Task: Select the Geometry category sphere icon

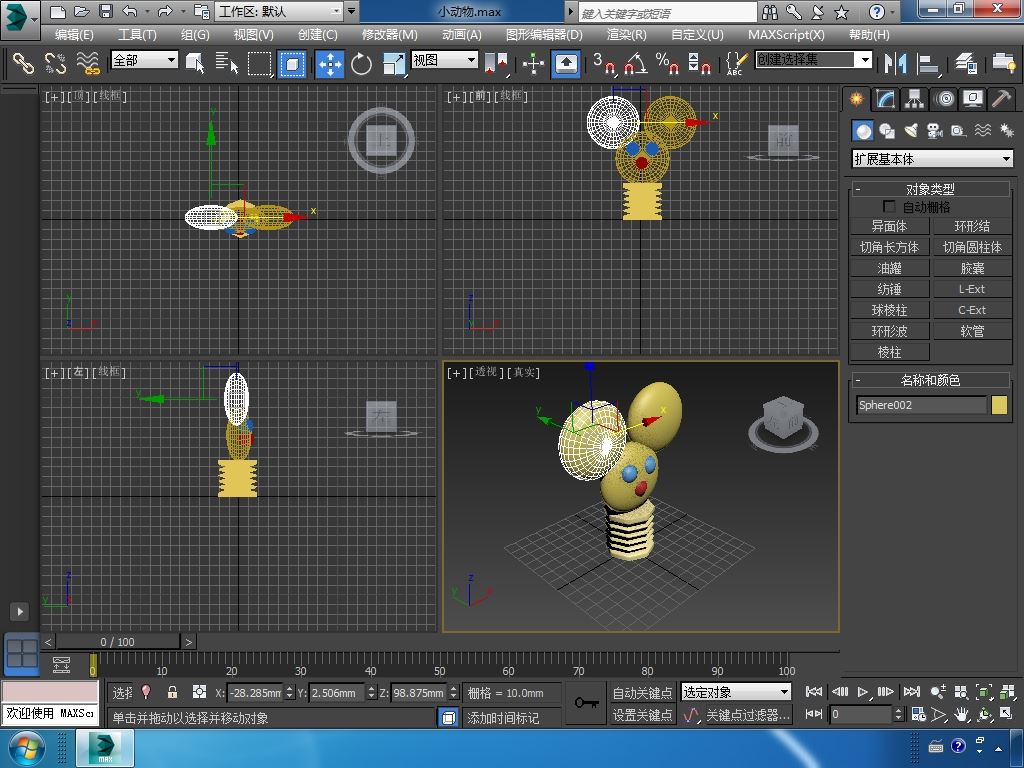Action: coord(863,131)
